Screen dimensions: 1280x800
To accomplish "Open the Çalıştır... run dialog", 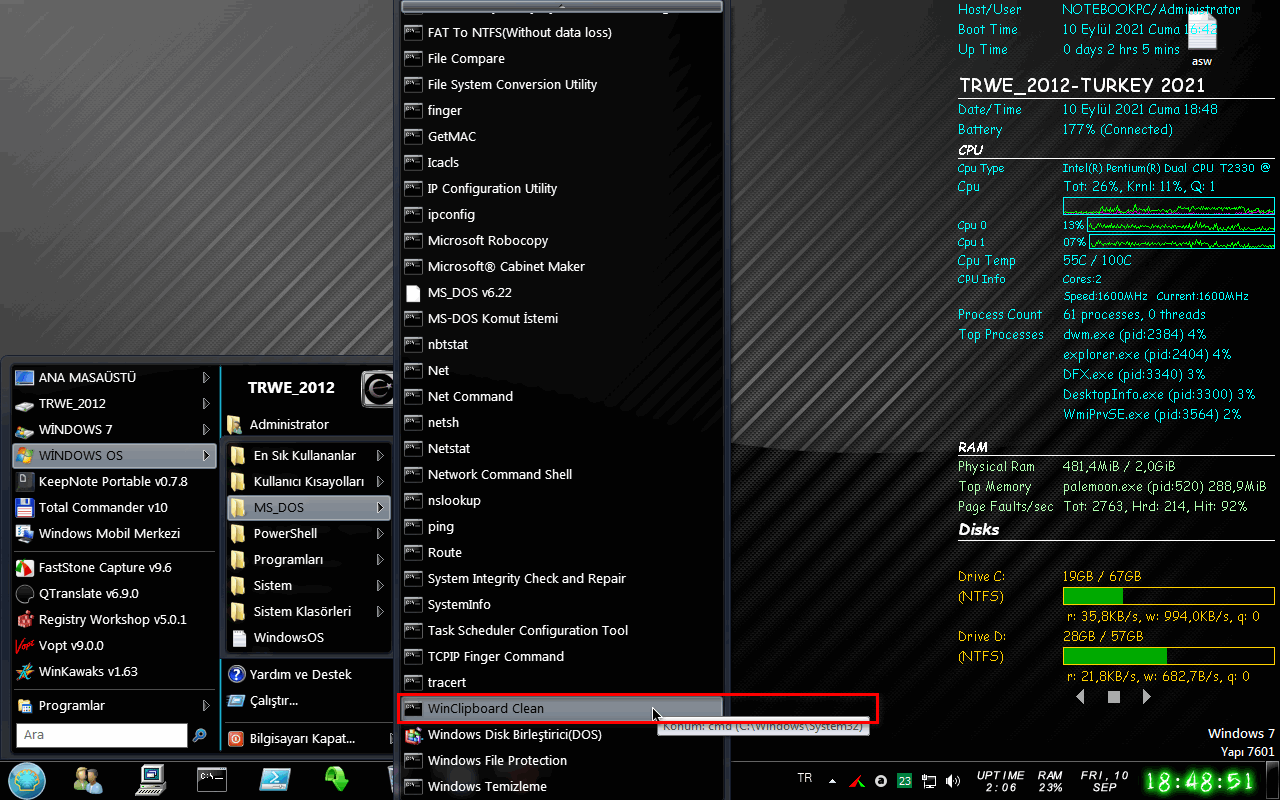I will point(308,700).
